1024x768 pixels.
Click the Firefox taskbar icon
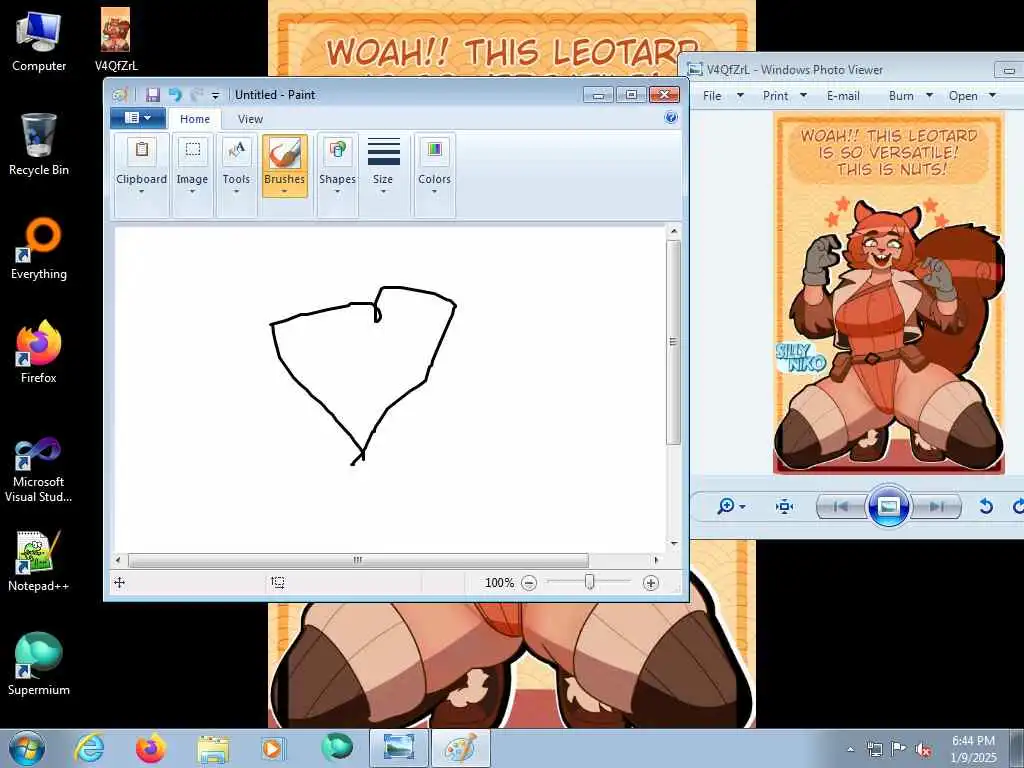[151, 748]
